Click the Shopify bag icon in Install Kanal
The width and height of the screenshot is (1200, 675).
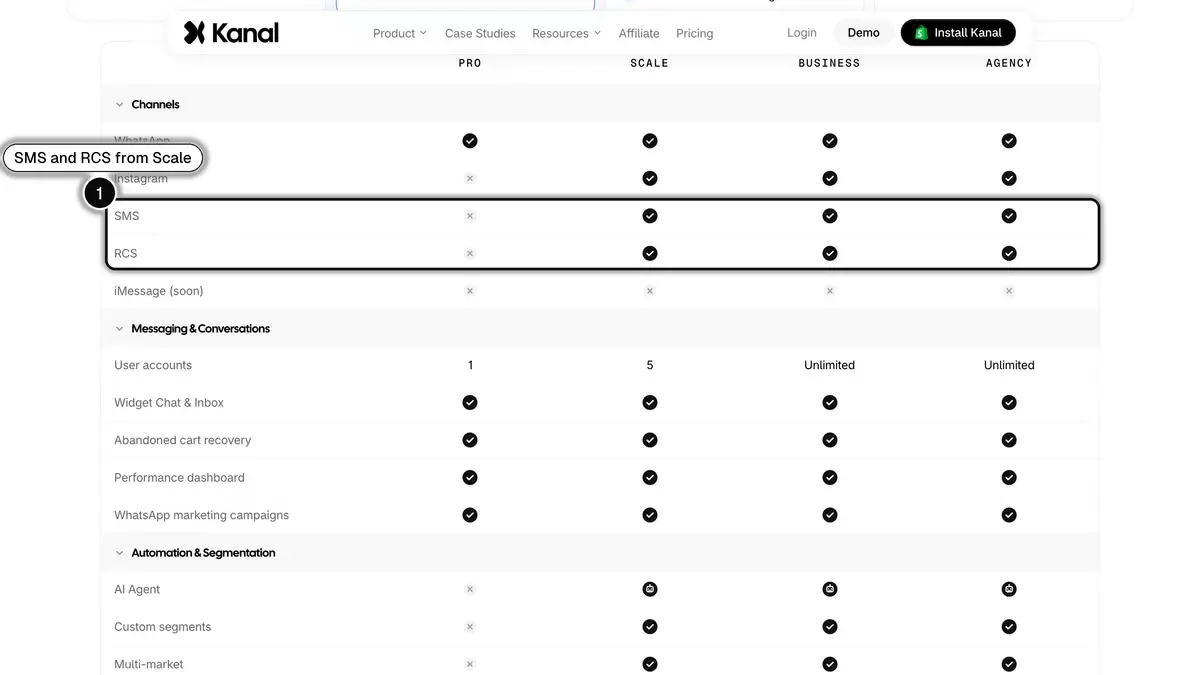921,33
